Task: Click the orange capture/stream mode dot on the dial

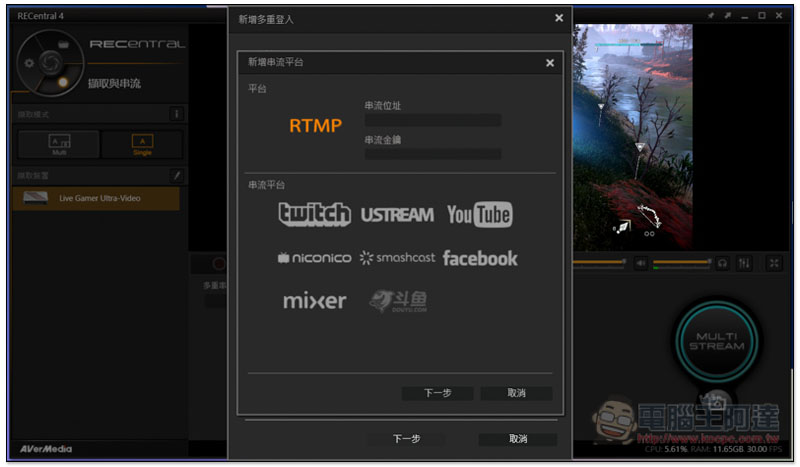Action: 63,82
